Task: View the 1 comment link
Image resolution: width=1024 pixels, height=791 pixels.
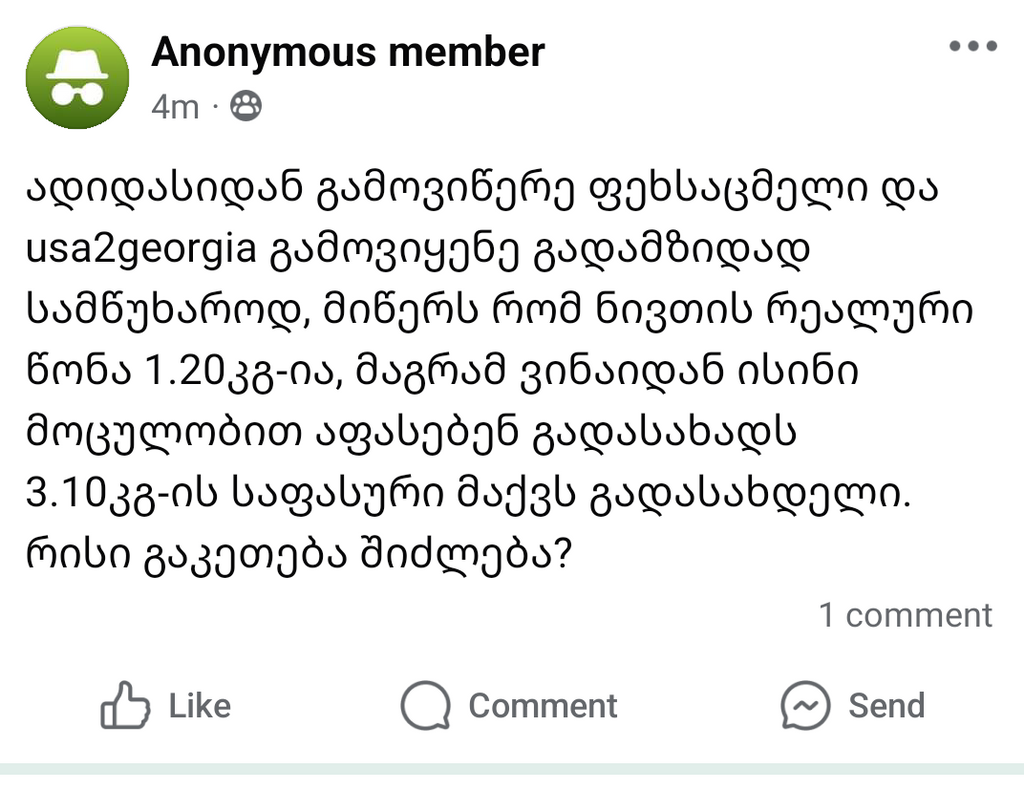Action: coord(906,615)
